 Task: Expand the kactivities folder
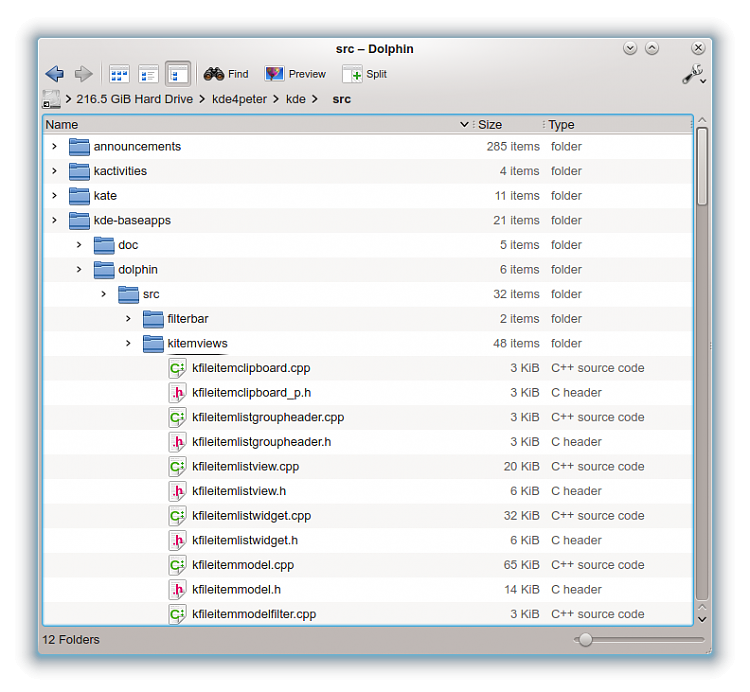click(x=55, y=171)
